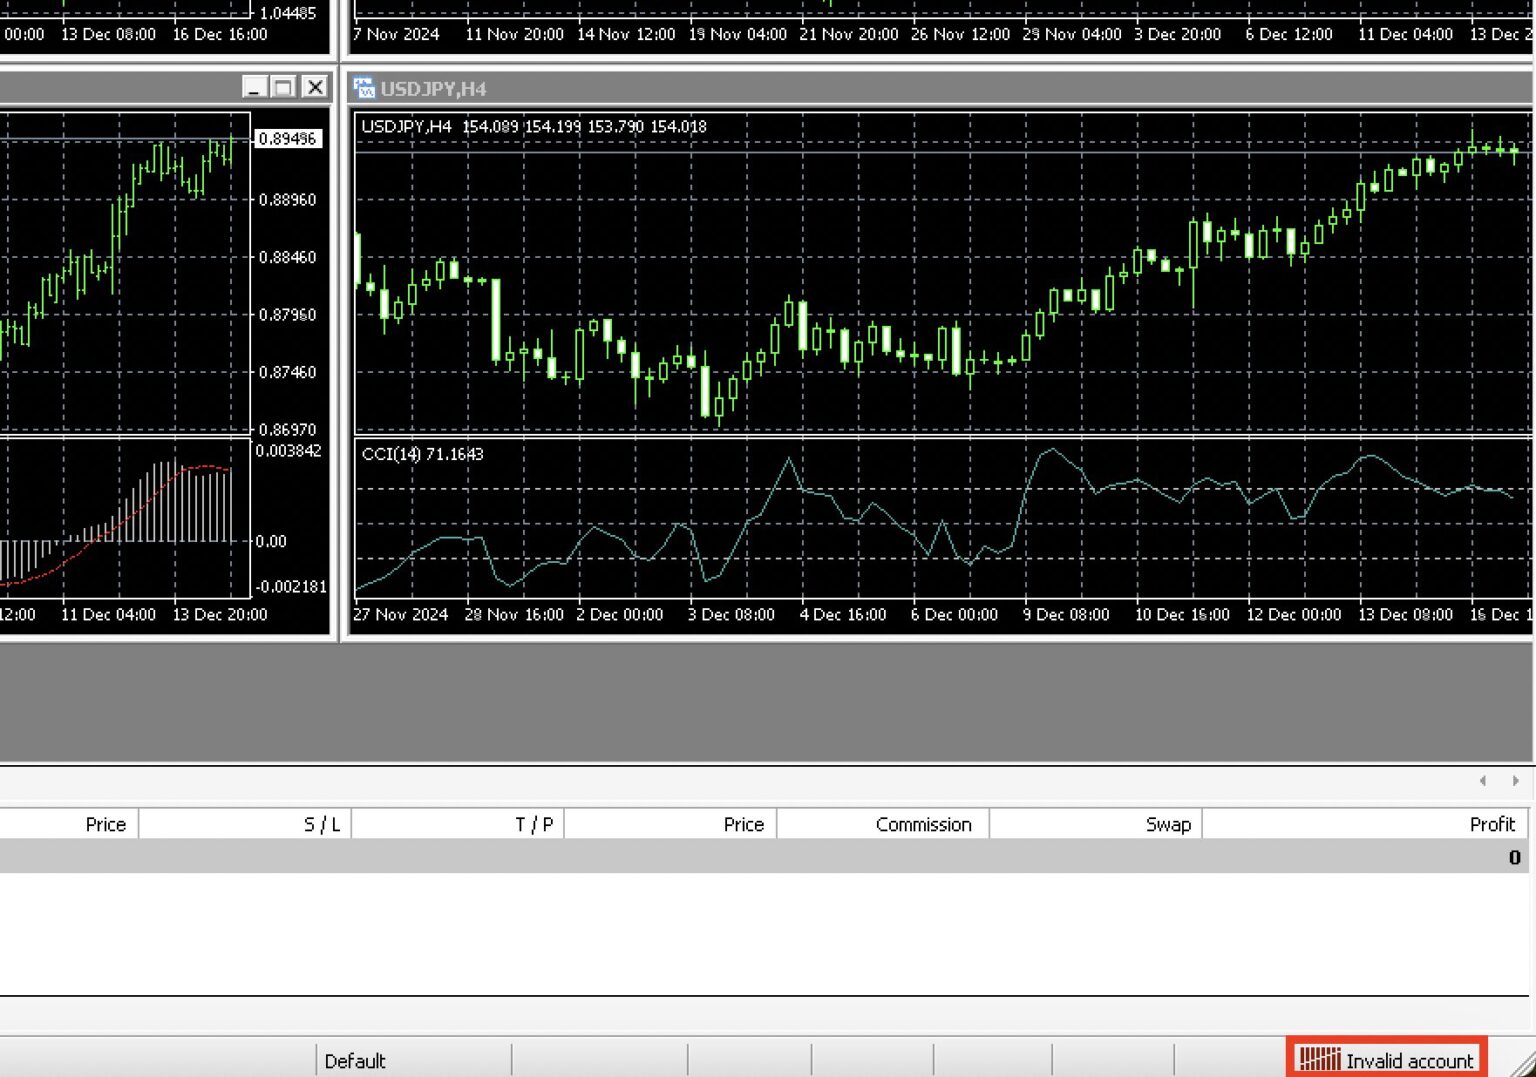1536x1077 pixels.
Task: Click the S / L column header
Action: coord(321,824)
